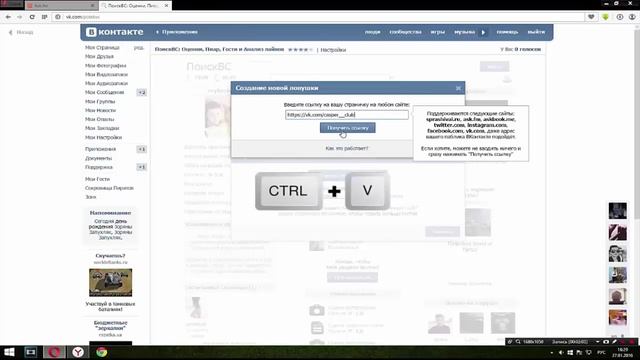Image resolution: width=640 pixels, height=360 pixels.
Task: Click the recorder camera snapshot icon
Action: point(606,342)
